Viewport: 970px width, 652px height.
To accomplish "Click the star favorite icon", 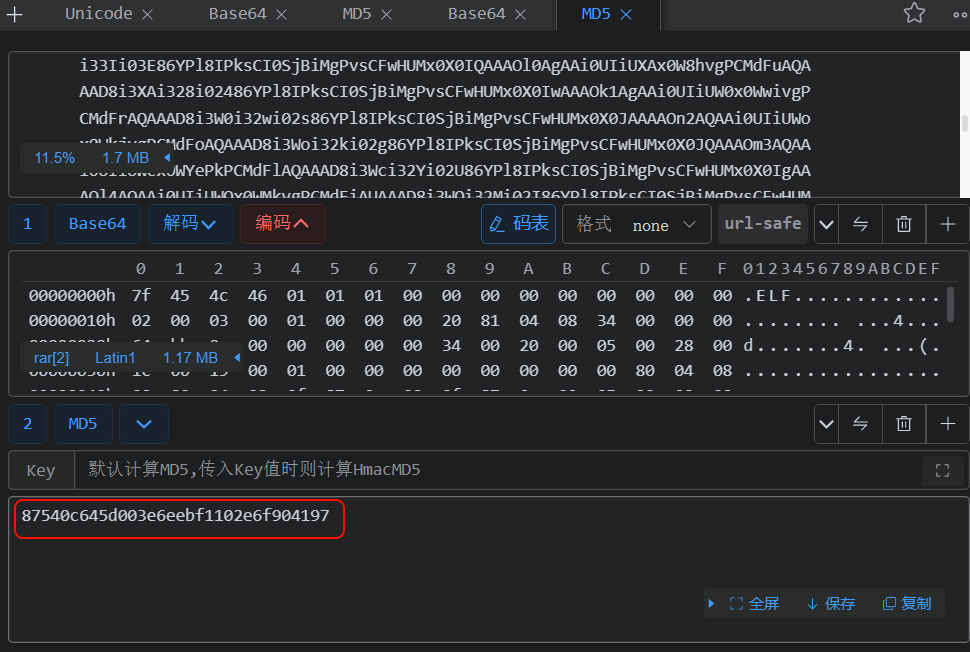I will tap(914, 13).
